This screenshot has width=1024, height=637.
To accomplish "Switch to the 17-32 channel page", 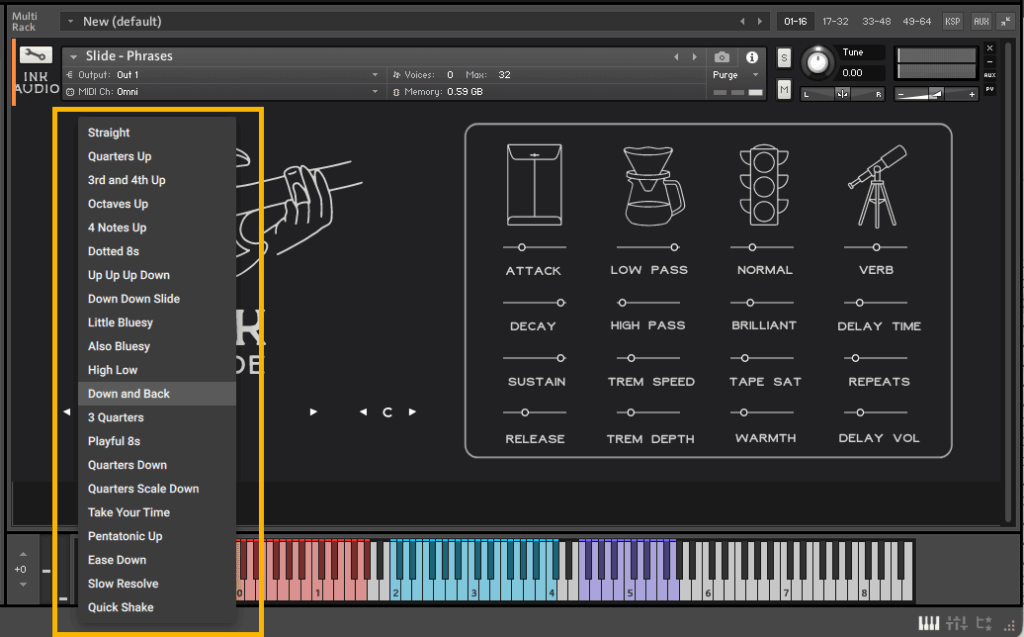I will click(x=836, y=21).
